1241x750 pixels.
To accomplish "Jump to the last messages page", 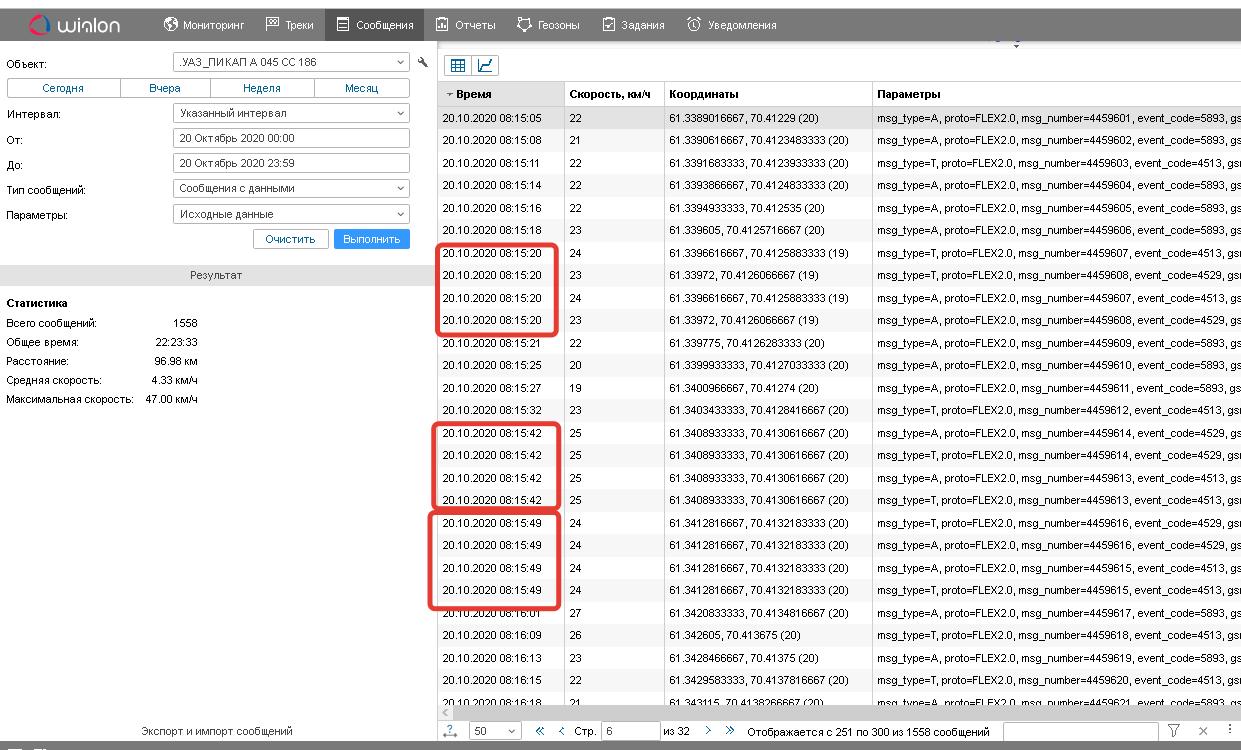I will [x=729, y=731].
